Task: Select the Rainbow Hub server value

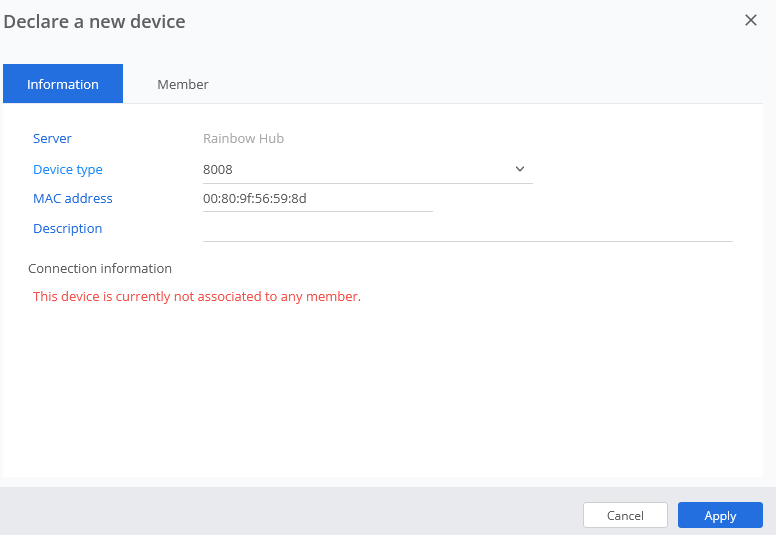Action: (243, 139)
